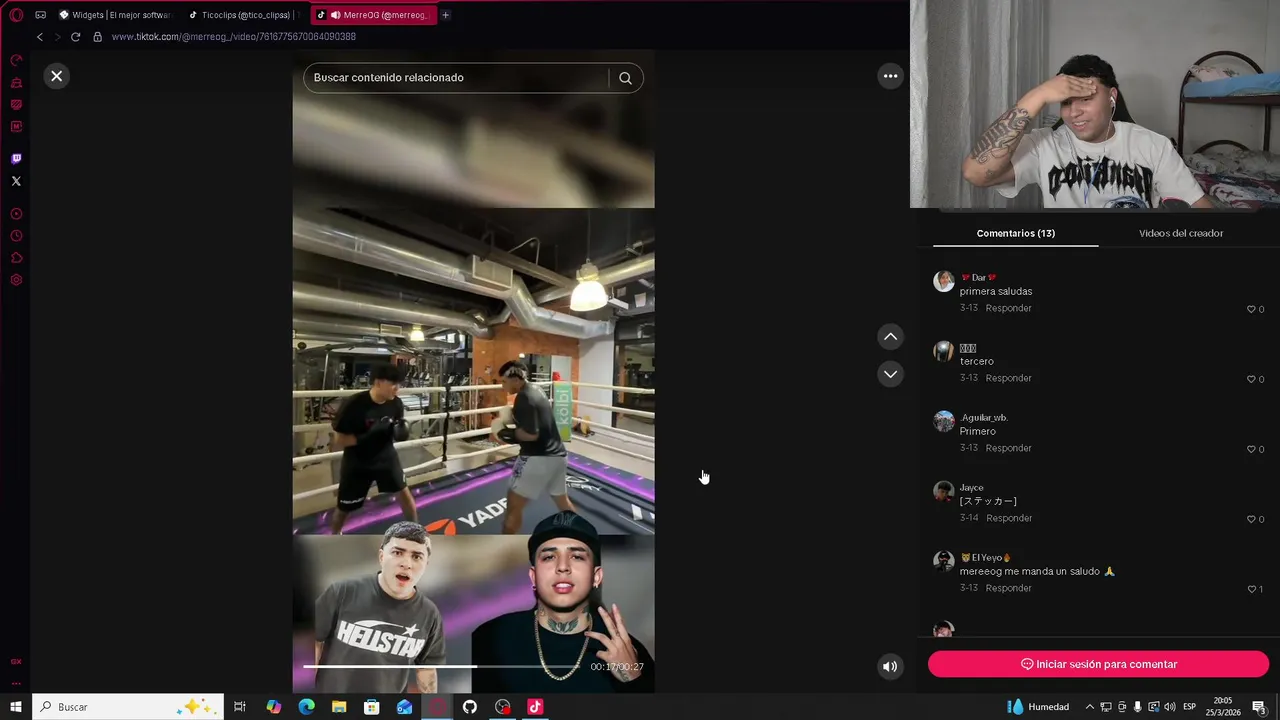Open Dar's profile avatar
This screenshot has height=720, width=1280.
click(x=944, y=281)
